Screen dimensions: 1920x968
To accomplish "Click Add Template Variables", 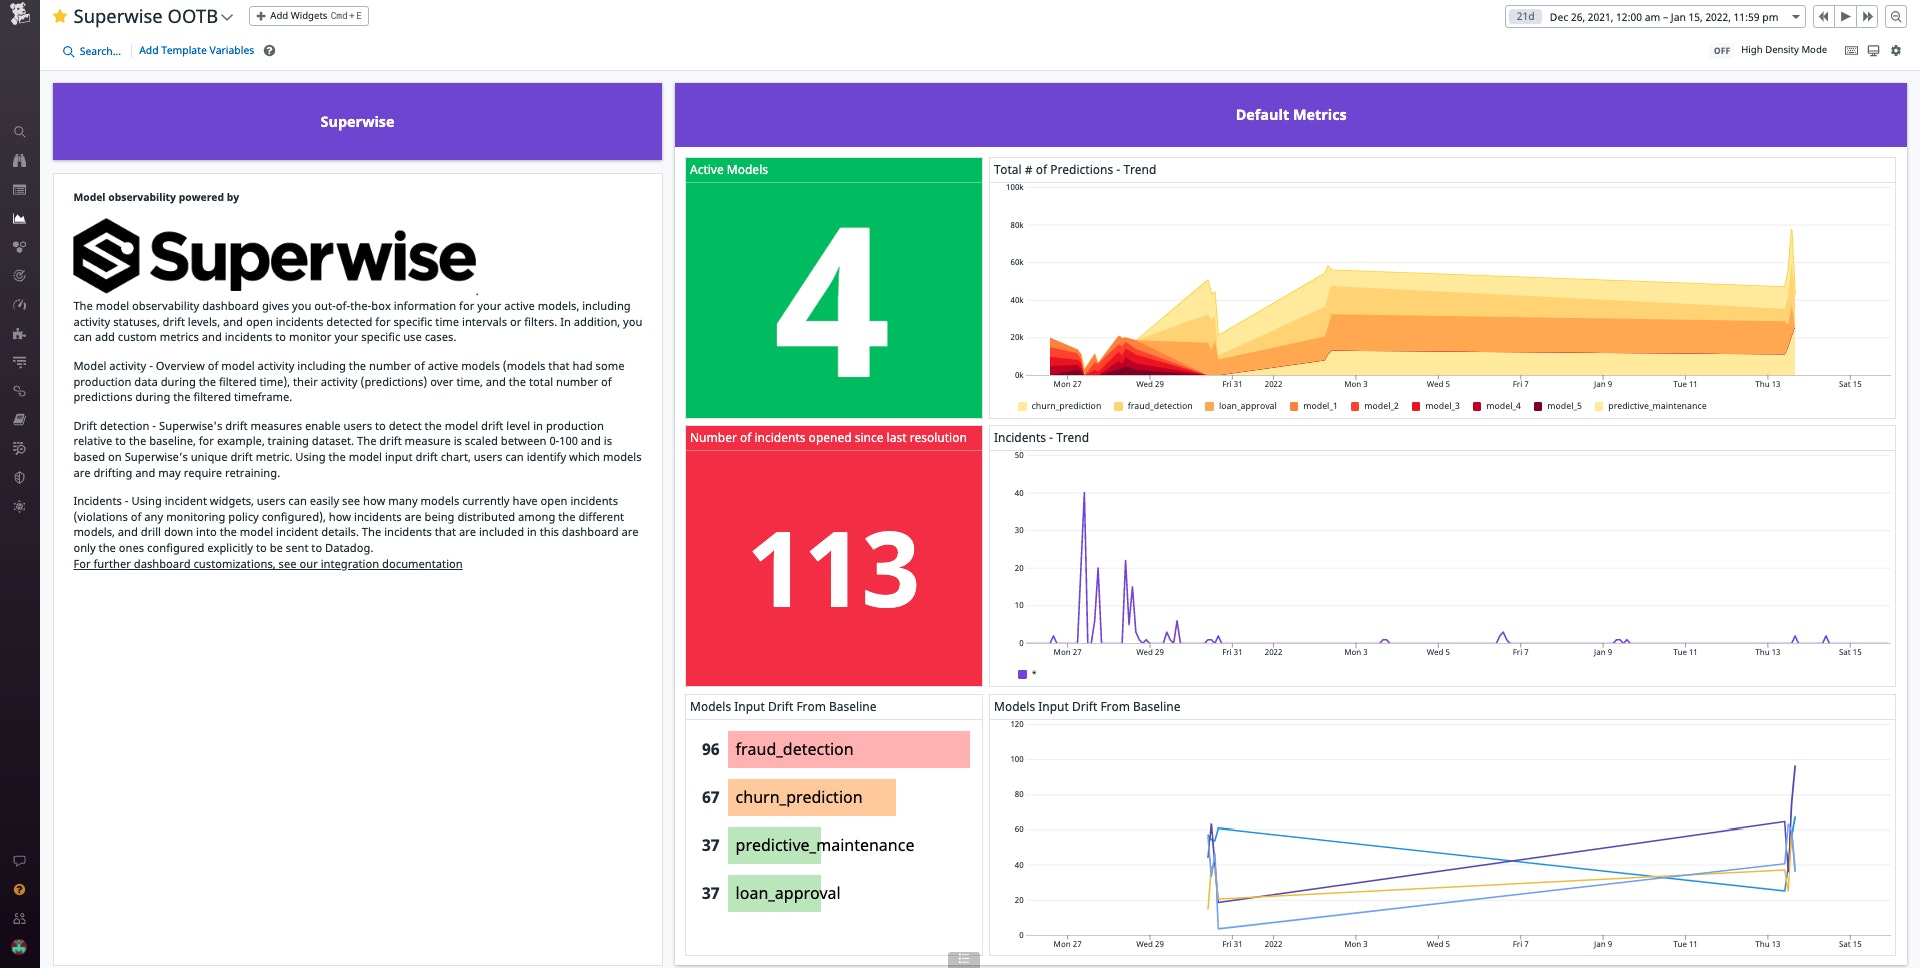I will (x=196, y=51).
